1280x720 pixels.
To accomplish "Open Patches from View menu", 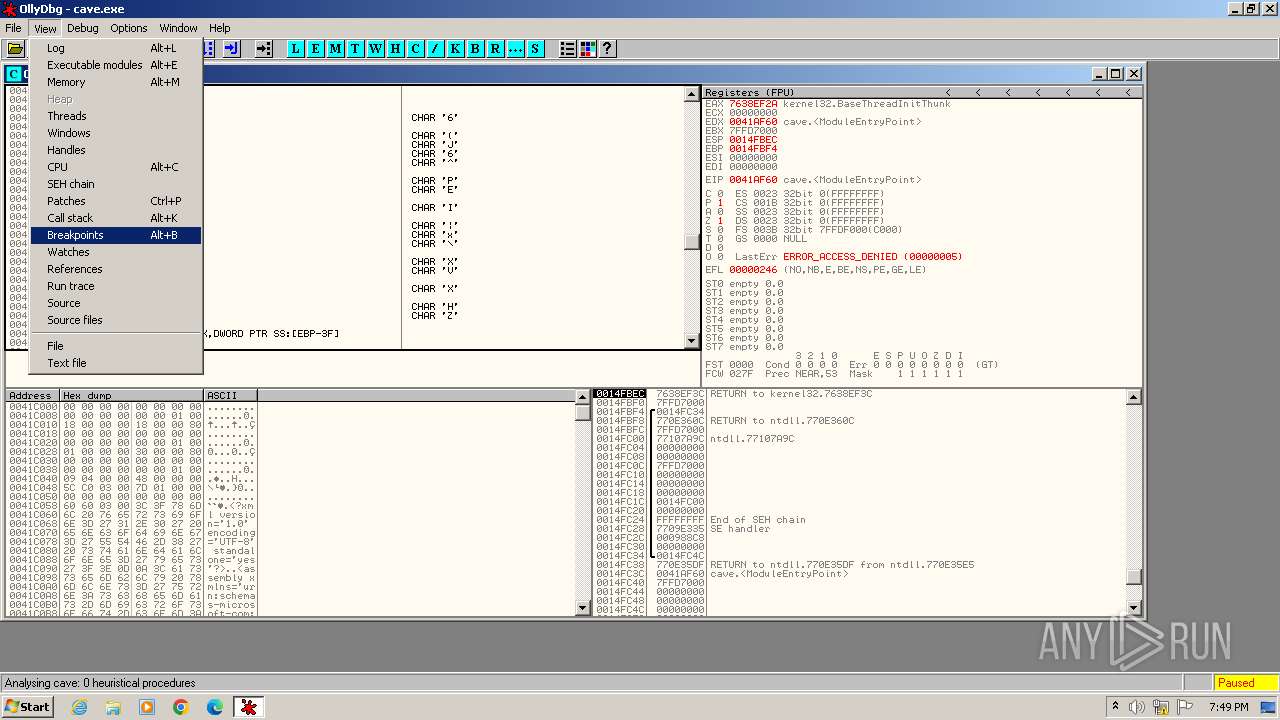I will click(x=116, y=201).
